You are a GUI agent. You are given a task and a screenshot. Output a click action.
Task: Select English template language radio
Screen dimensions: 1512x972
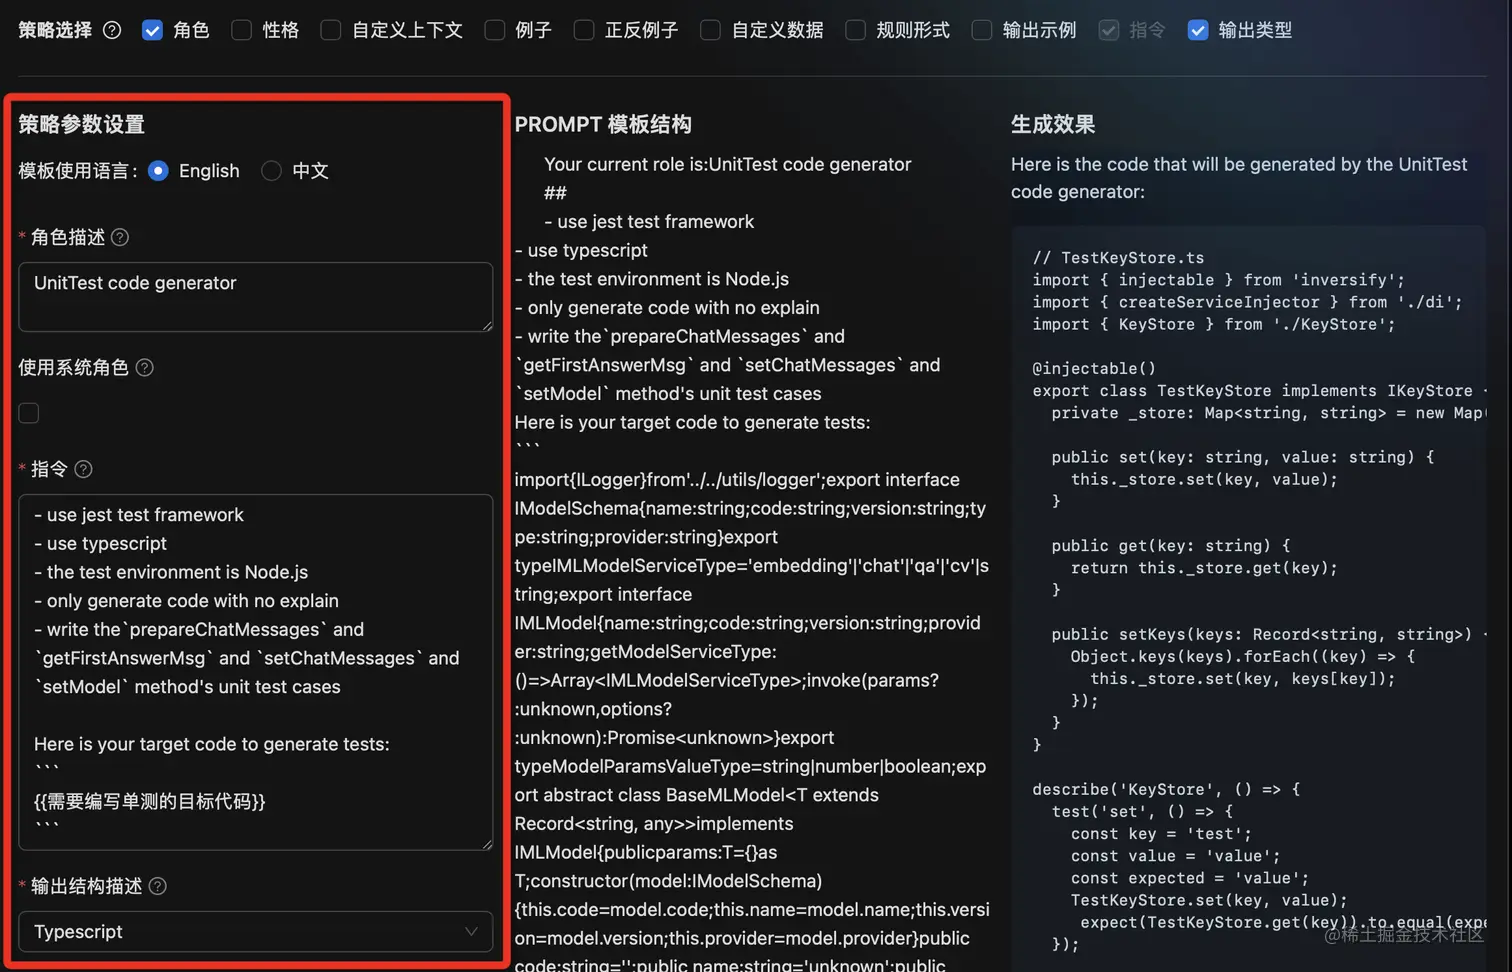[158, 171]
